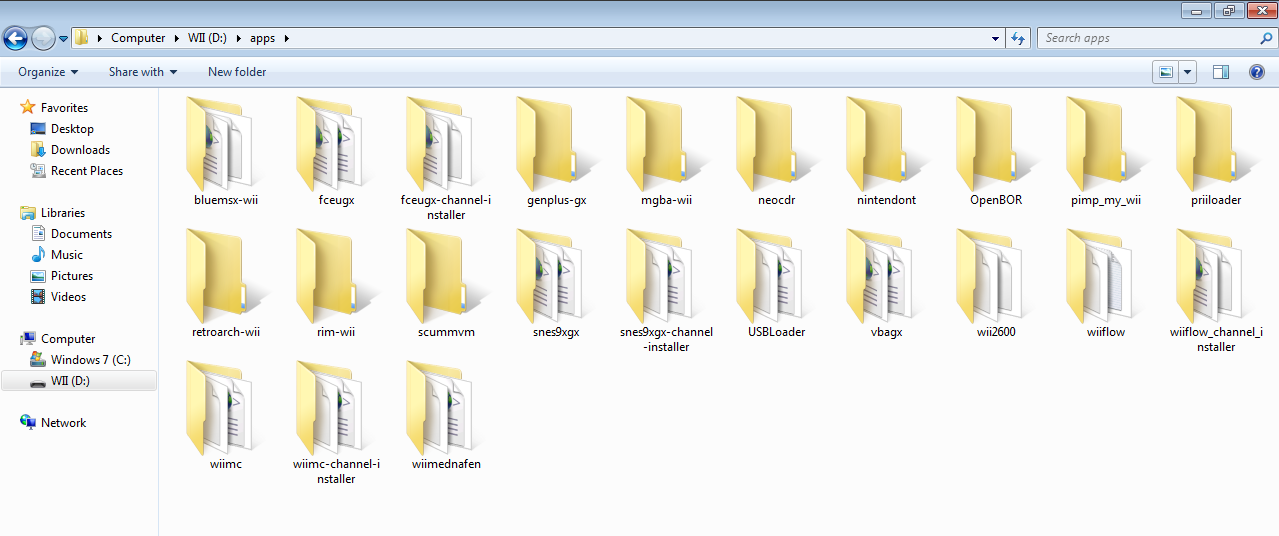Toggle the preview pane button
The height and width of the screenshot is (536, 1279).
pyautogui.click(x=1220, y=72)
